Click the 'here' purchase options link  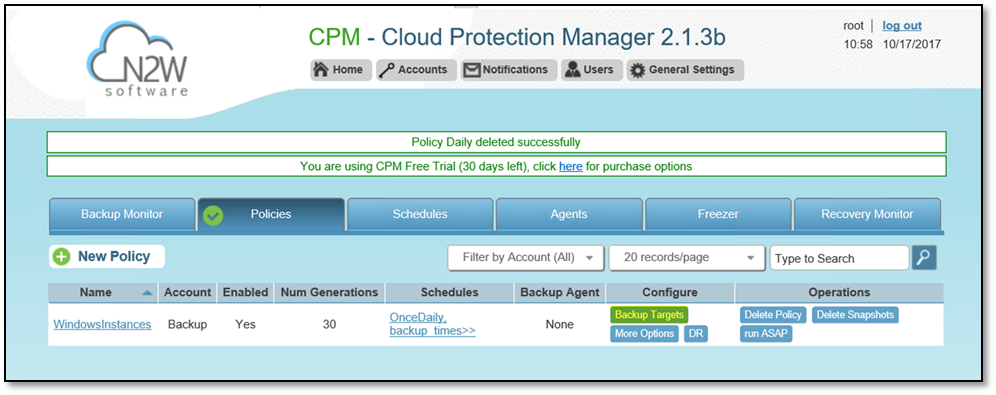pyautogui.click(x=570, y=167)
